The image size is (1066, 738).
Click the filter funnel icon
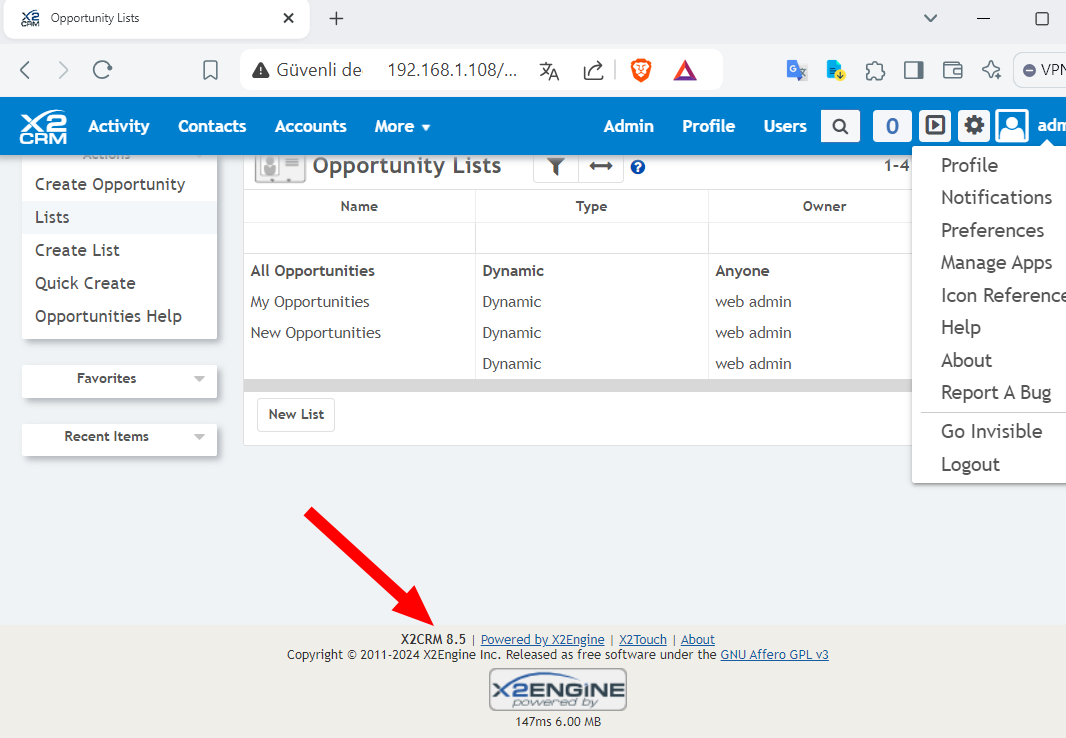556,167
